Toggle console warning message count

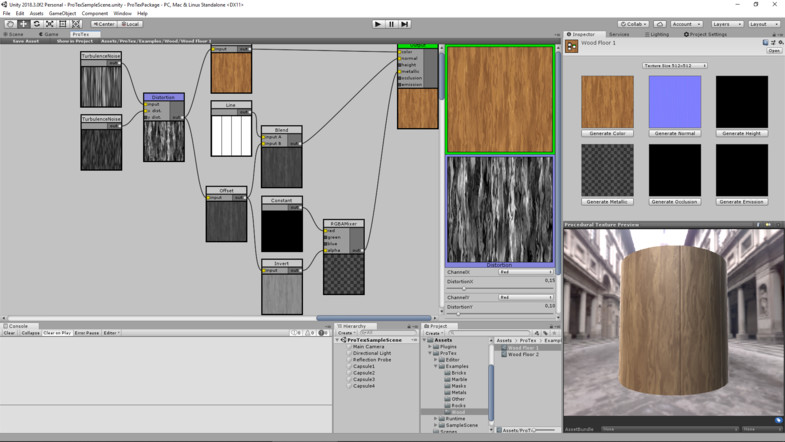(310, 332)
